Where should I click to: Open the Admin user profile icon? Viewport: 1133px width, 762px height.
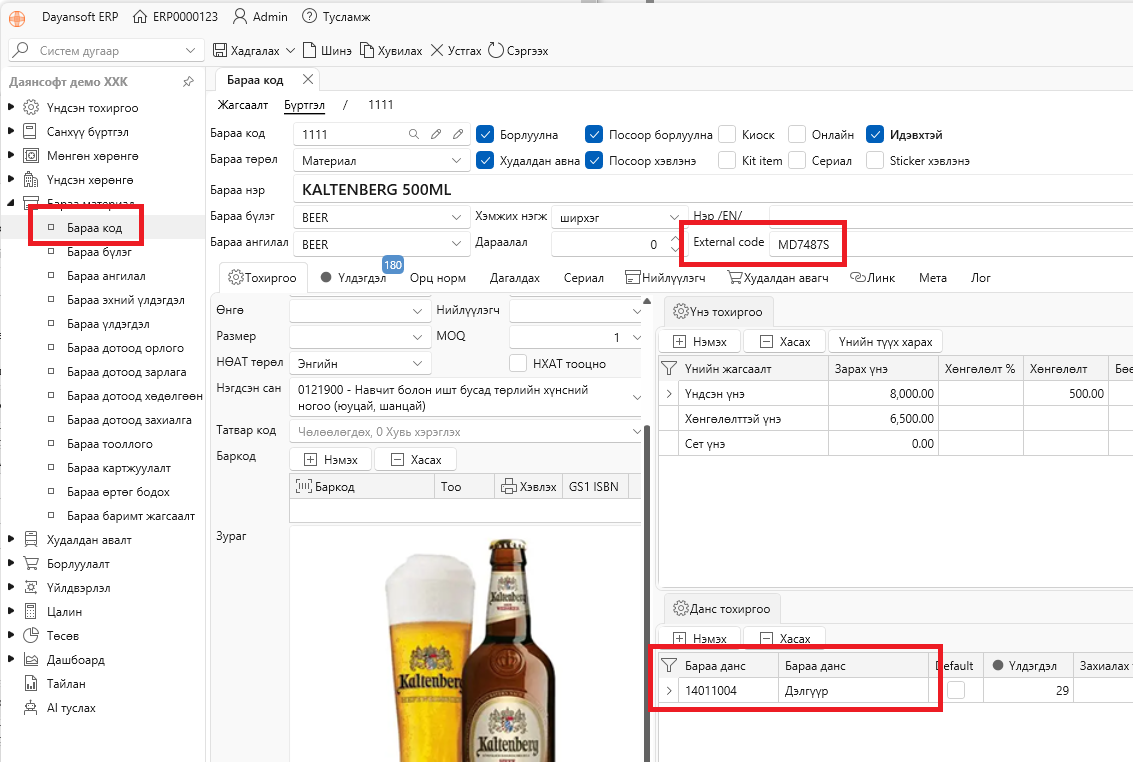pos(239,17)
